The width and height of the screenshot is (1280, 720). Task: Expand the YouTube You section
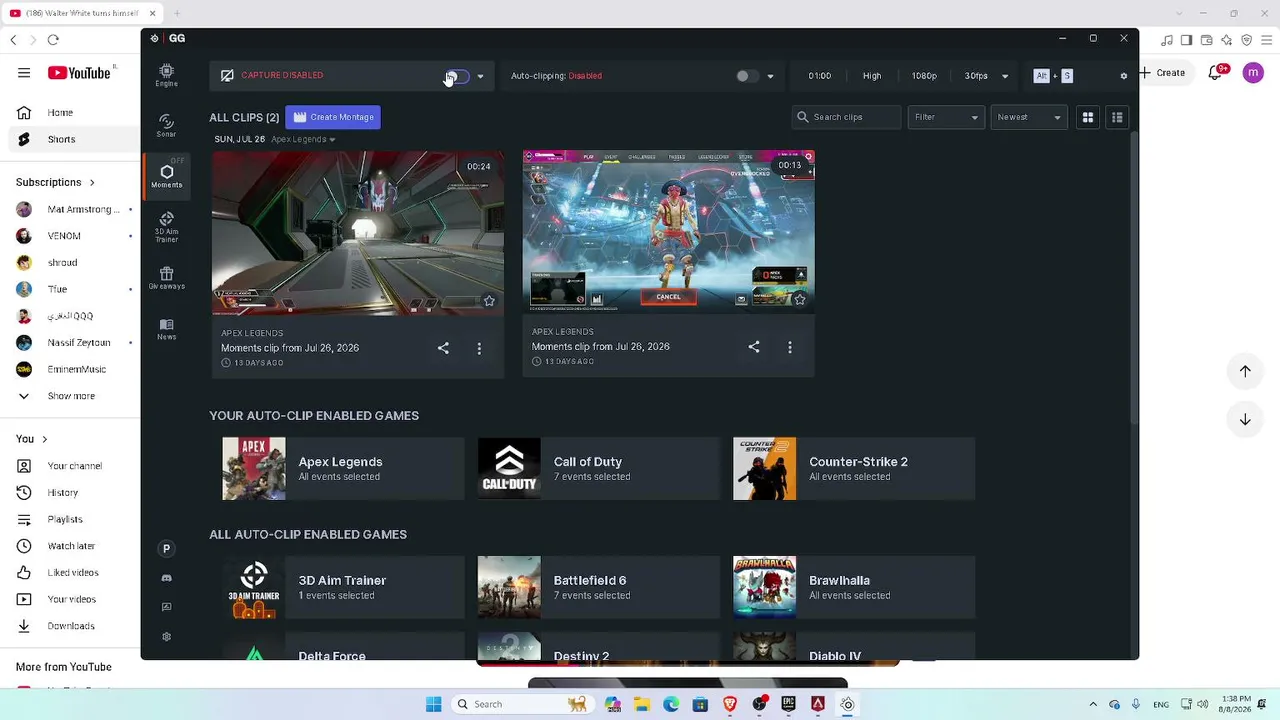[32, 438]
